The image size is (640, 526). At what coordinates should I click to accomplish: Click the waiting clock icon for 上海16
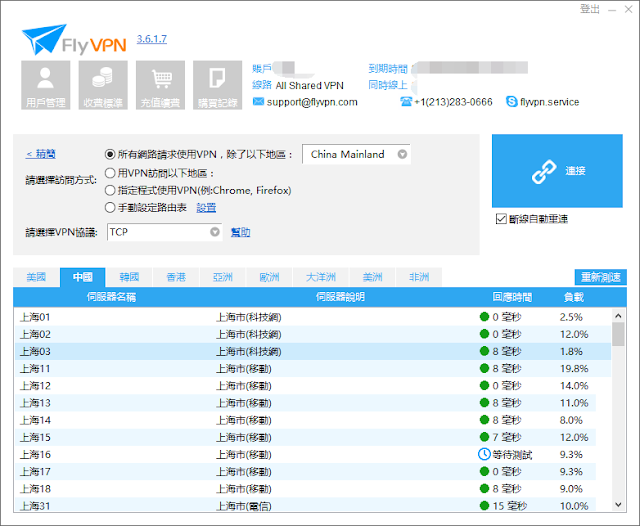click(484, 454)
